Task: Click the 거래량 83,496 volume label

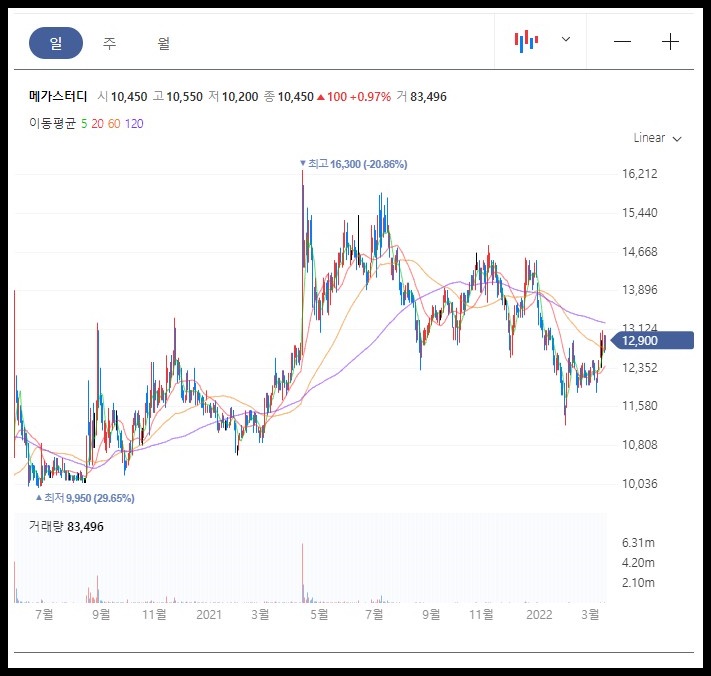Action: tap(66, 526)
